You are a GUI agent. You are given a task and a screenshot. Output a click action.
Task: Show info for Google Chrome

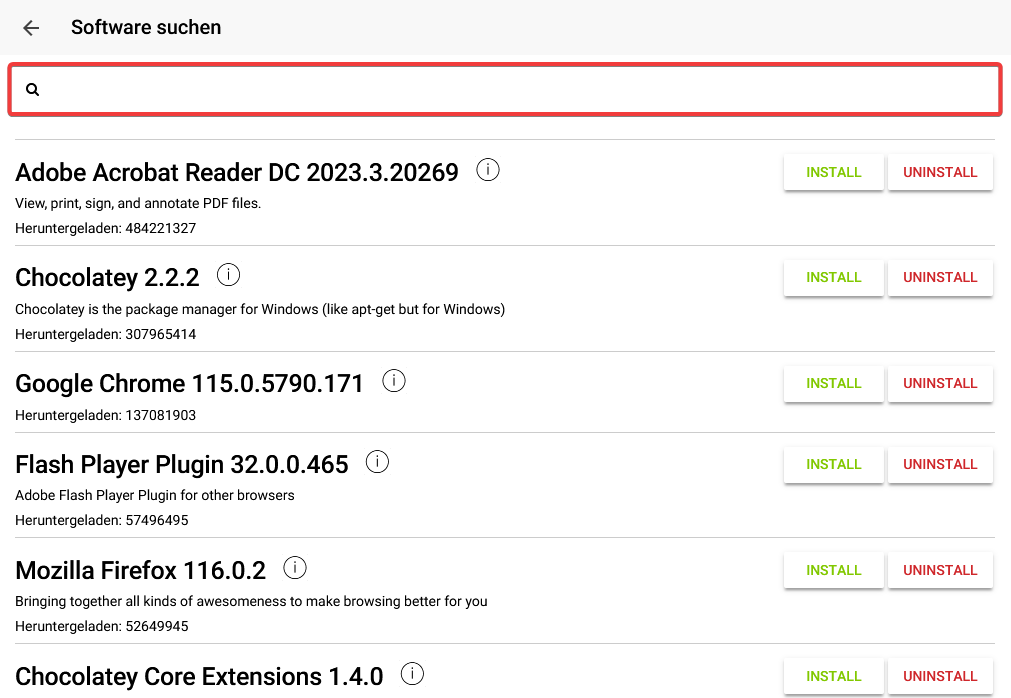point(394,381)
